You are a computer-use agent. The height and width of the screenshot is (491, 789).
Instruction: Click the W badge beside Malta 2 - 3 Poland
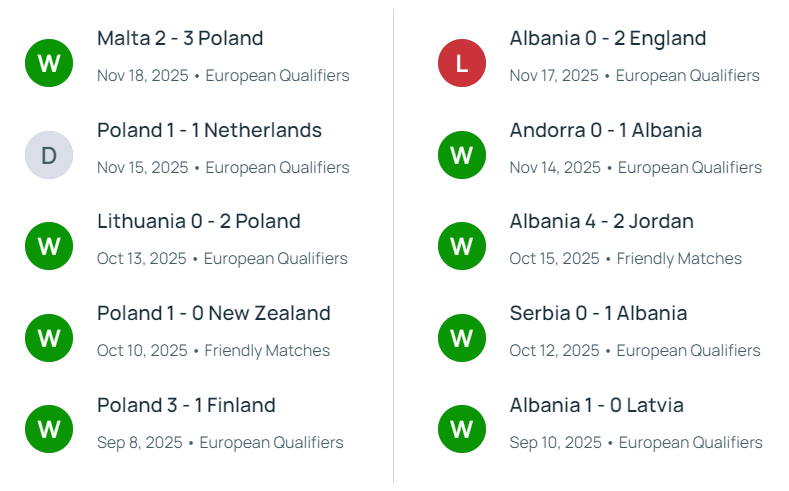click(49, 63)
